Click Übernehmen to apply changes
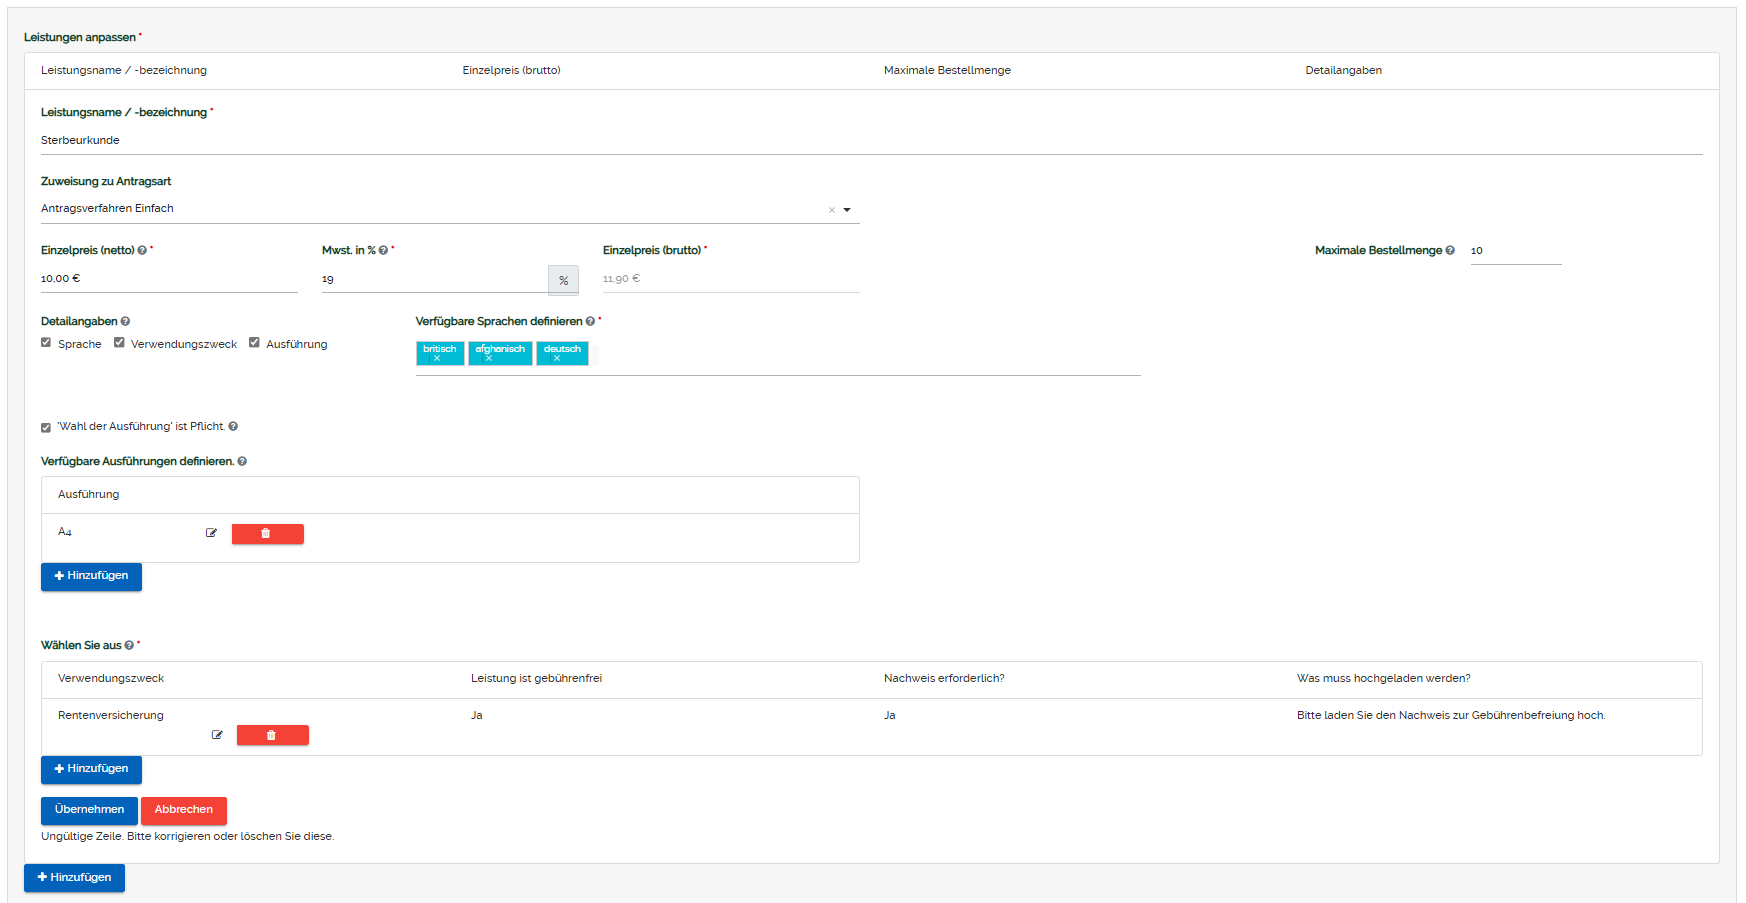1746x903 pixels. 89,810
